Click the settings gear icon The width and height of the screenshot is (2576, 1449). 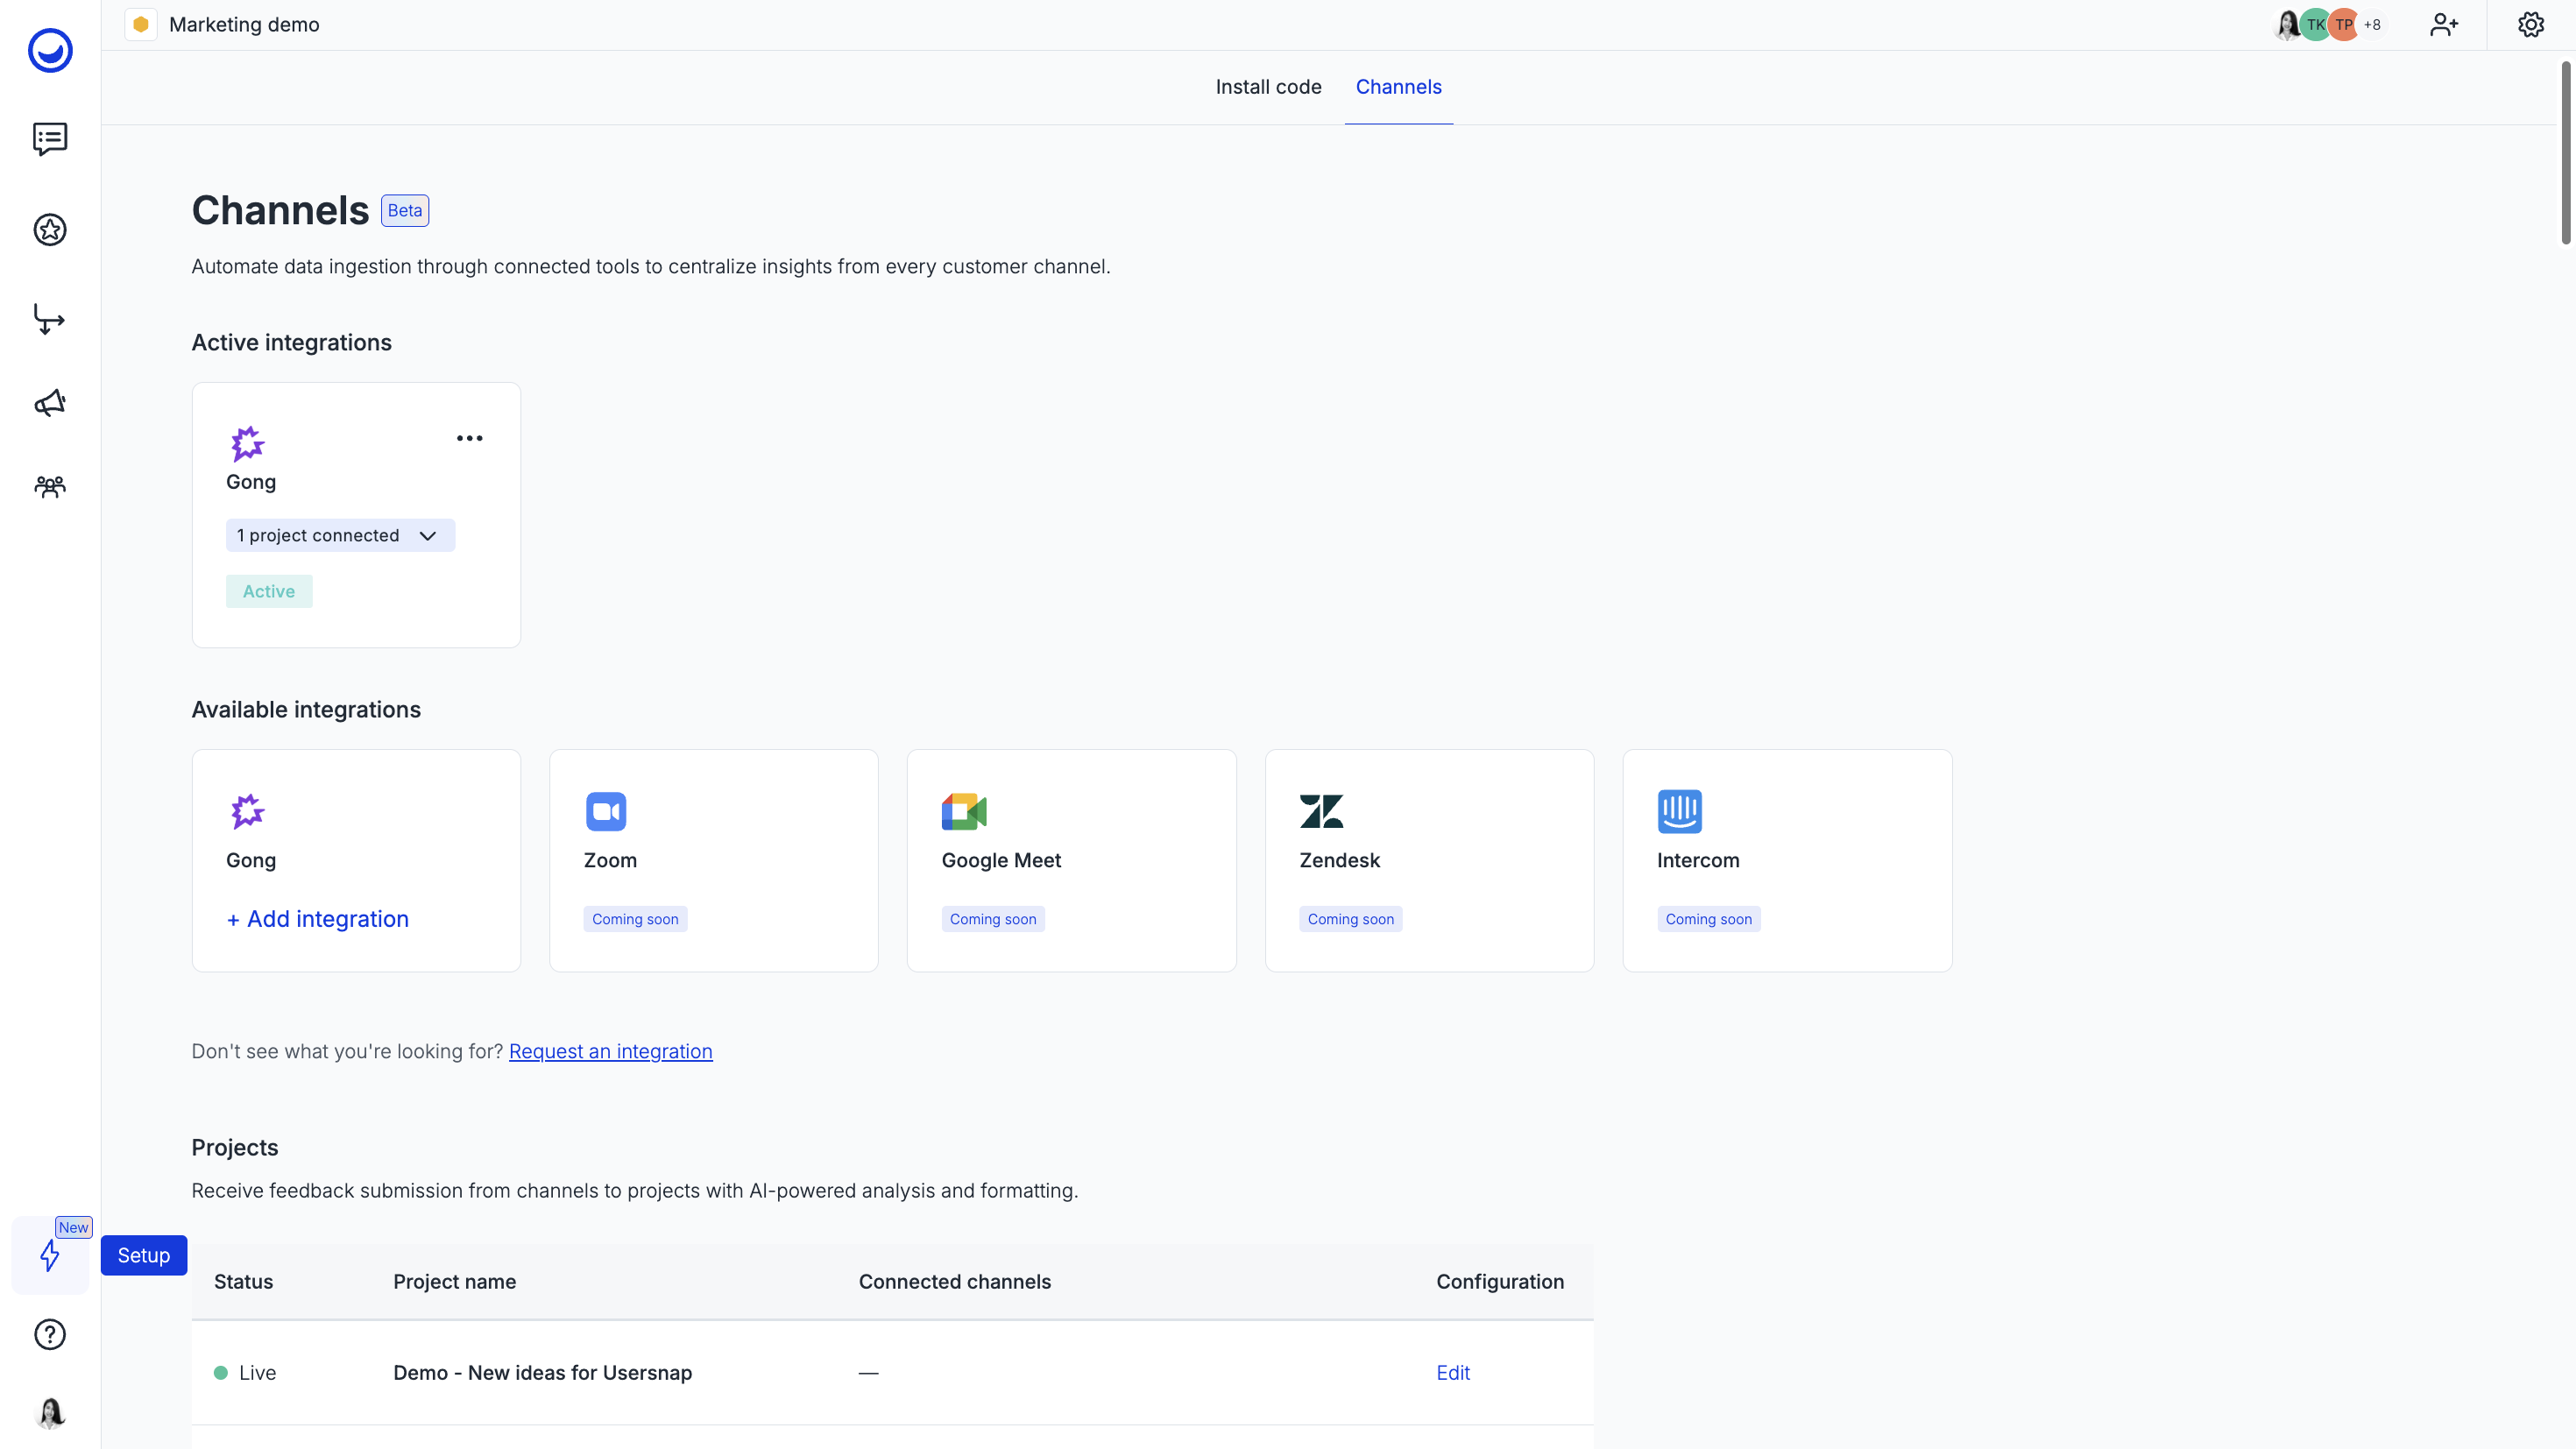(2530, 24)
